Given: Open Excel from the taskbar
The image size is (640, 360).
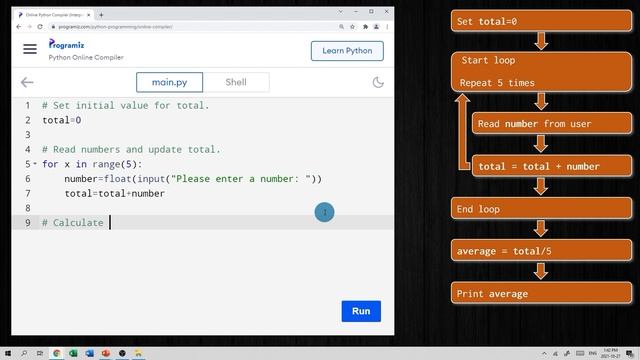Looking at the screenshot, I should coord(73,353).
